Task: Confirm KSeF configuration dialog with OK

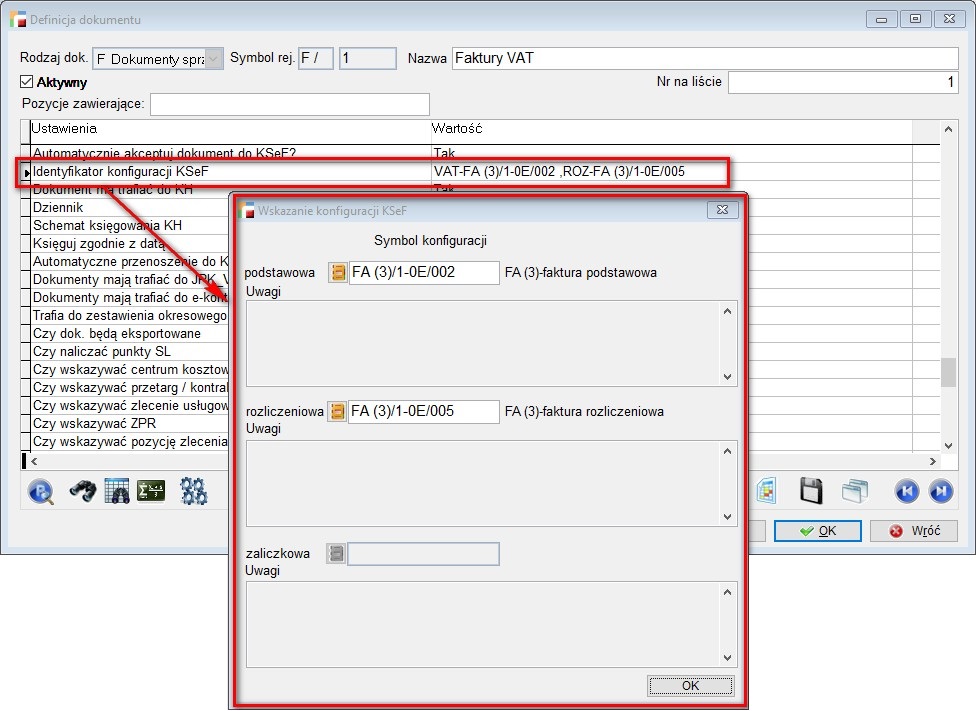Action: (x=690, y=686)
